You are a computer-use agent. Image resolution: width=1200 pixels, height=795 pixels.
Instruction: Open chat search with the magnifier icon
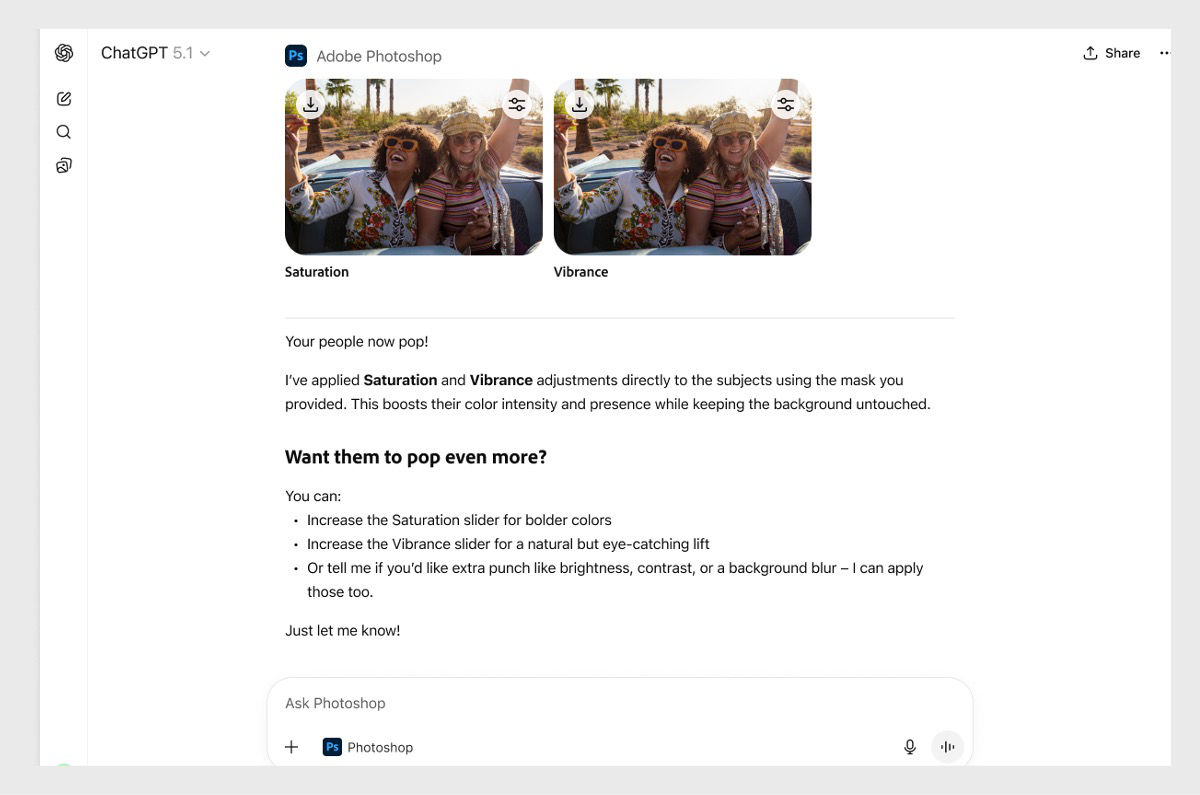(x=63, y=131)
